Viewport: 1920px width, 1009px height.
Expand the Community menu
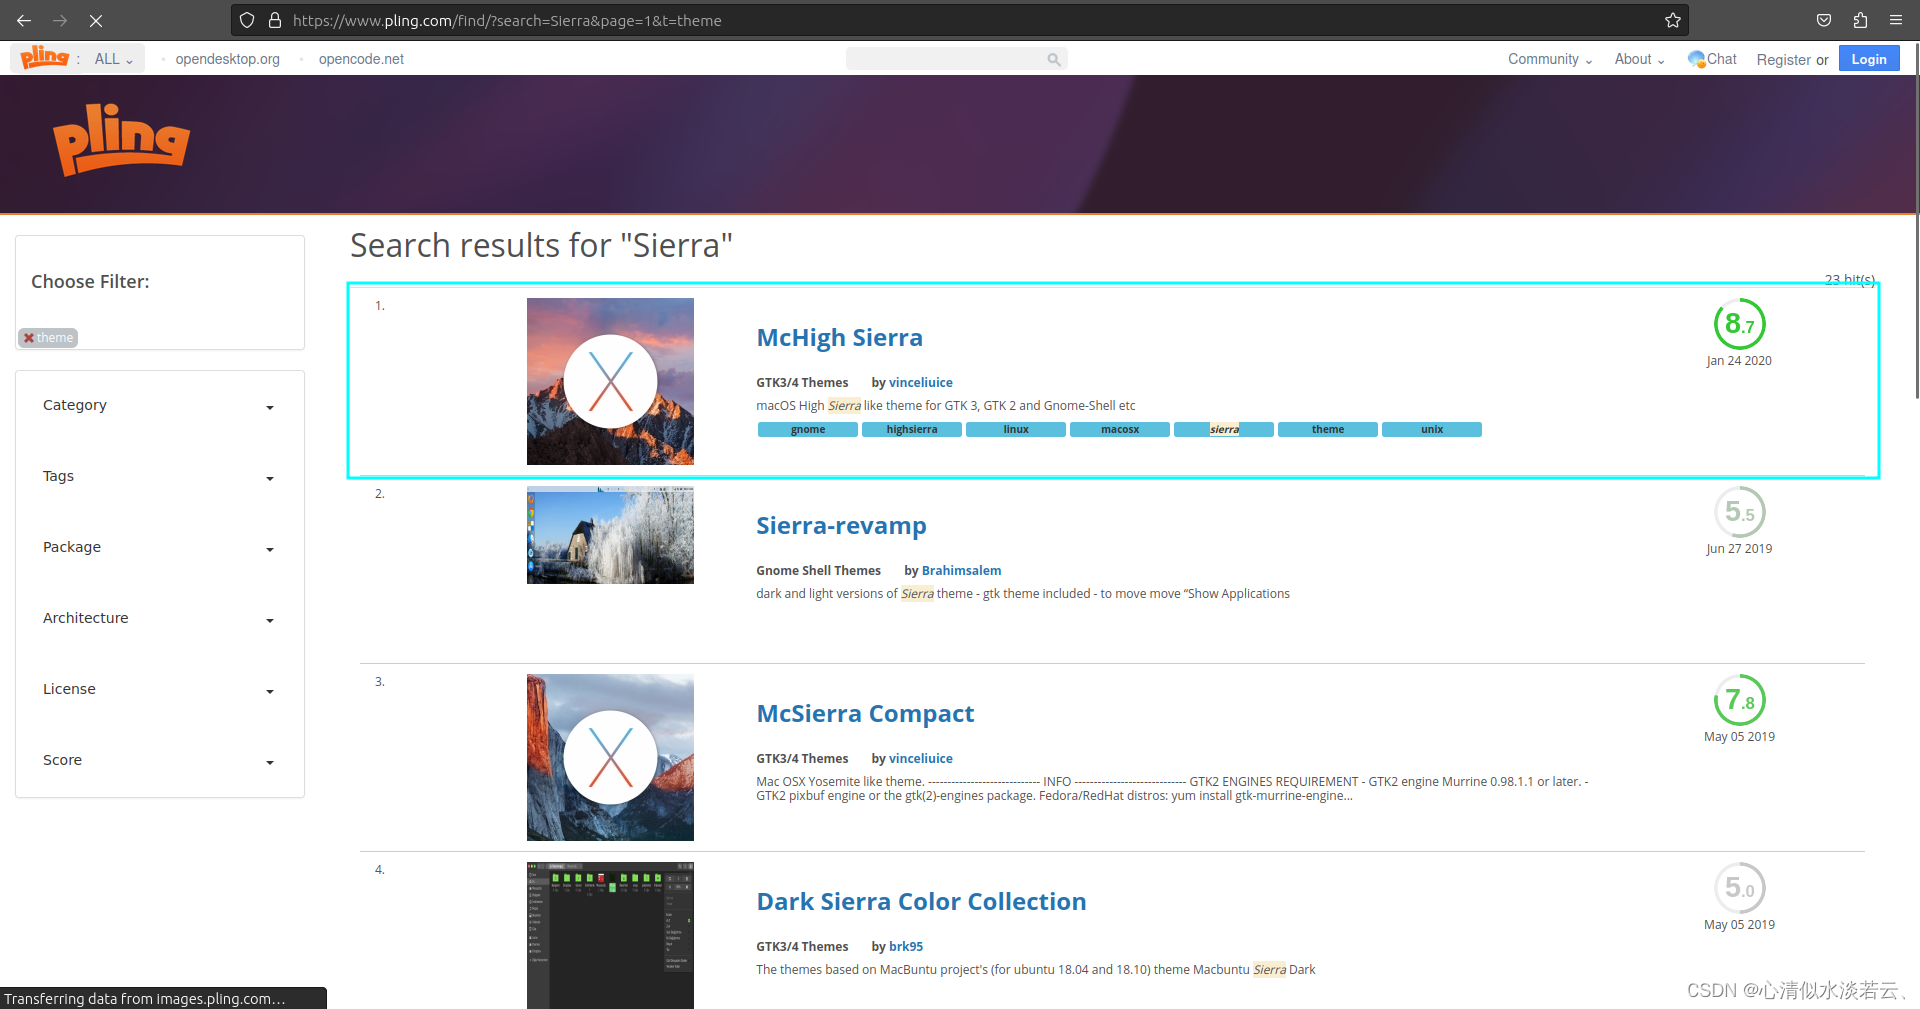pos(1550,59)
